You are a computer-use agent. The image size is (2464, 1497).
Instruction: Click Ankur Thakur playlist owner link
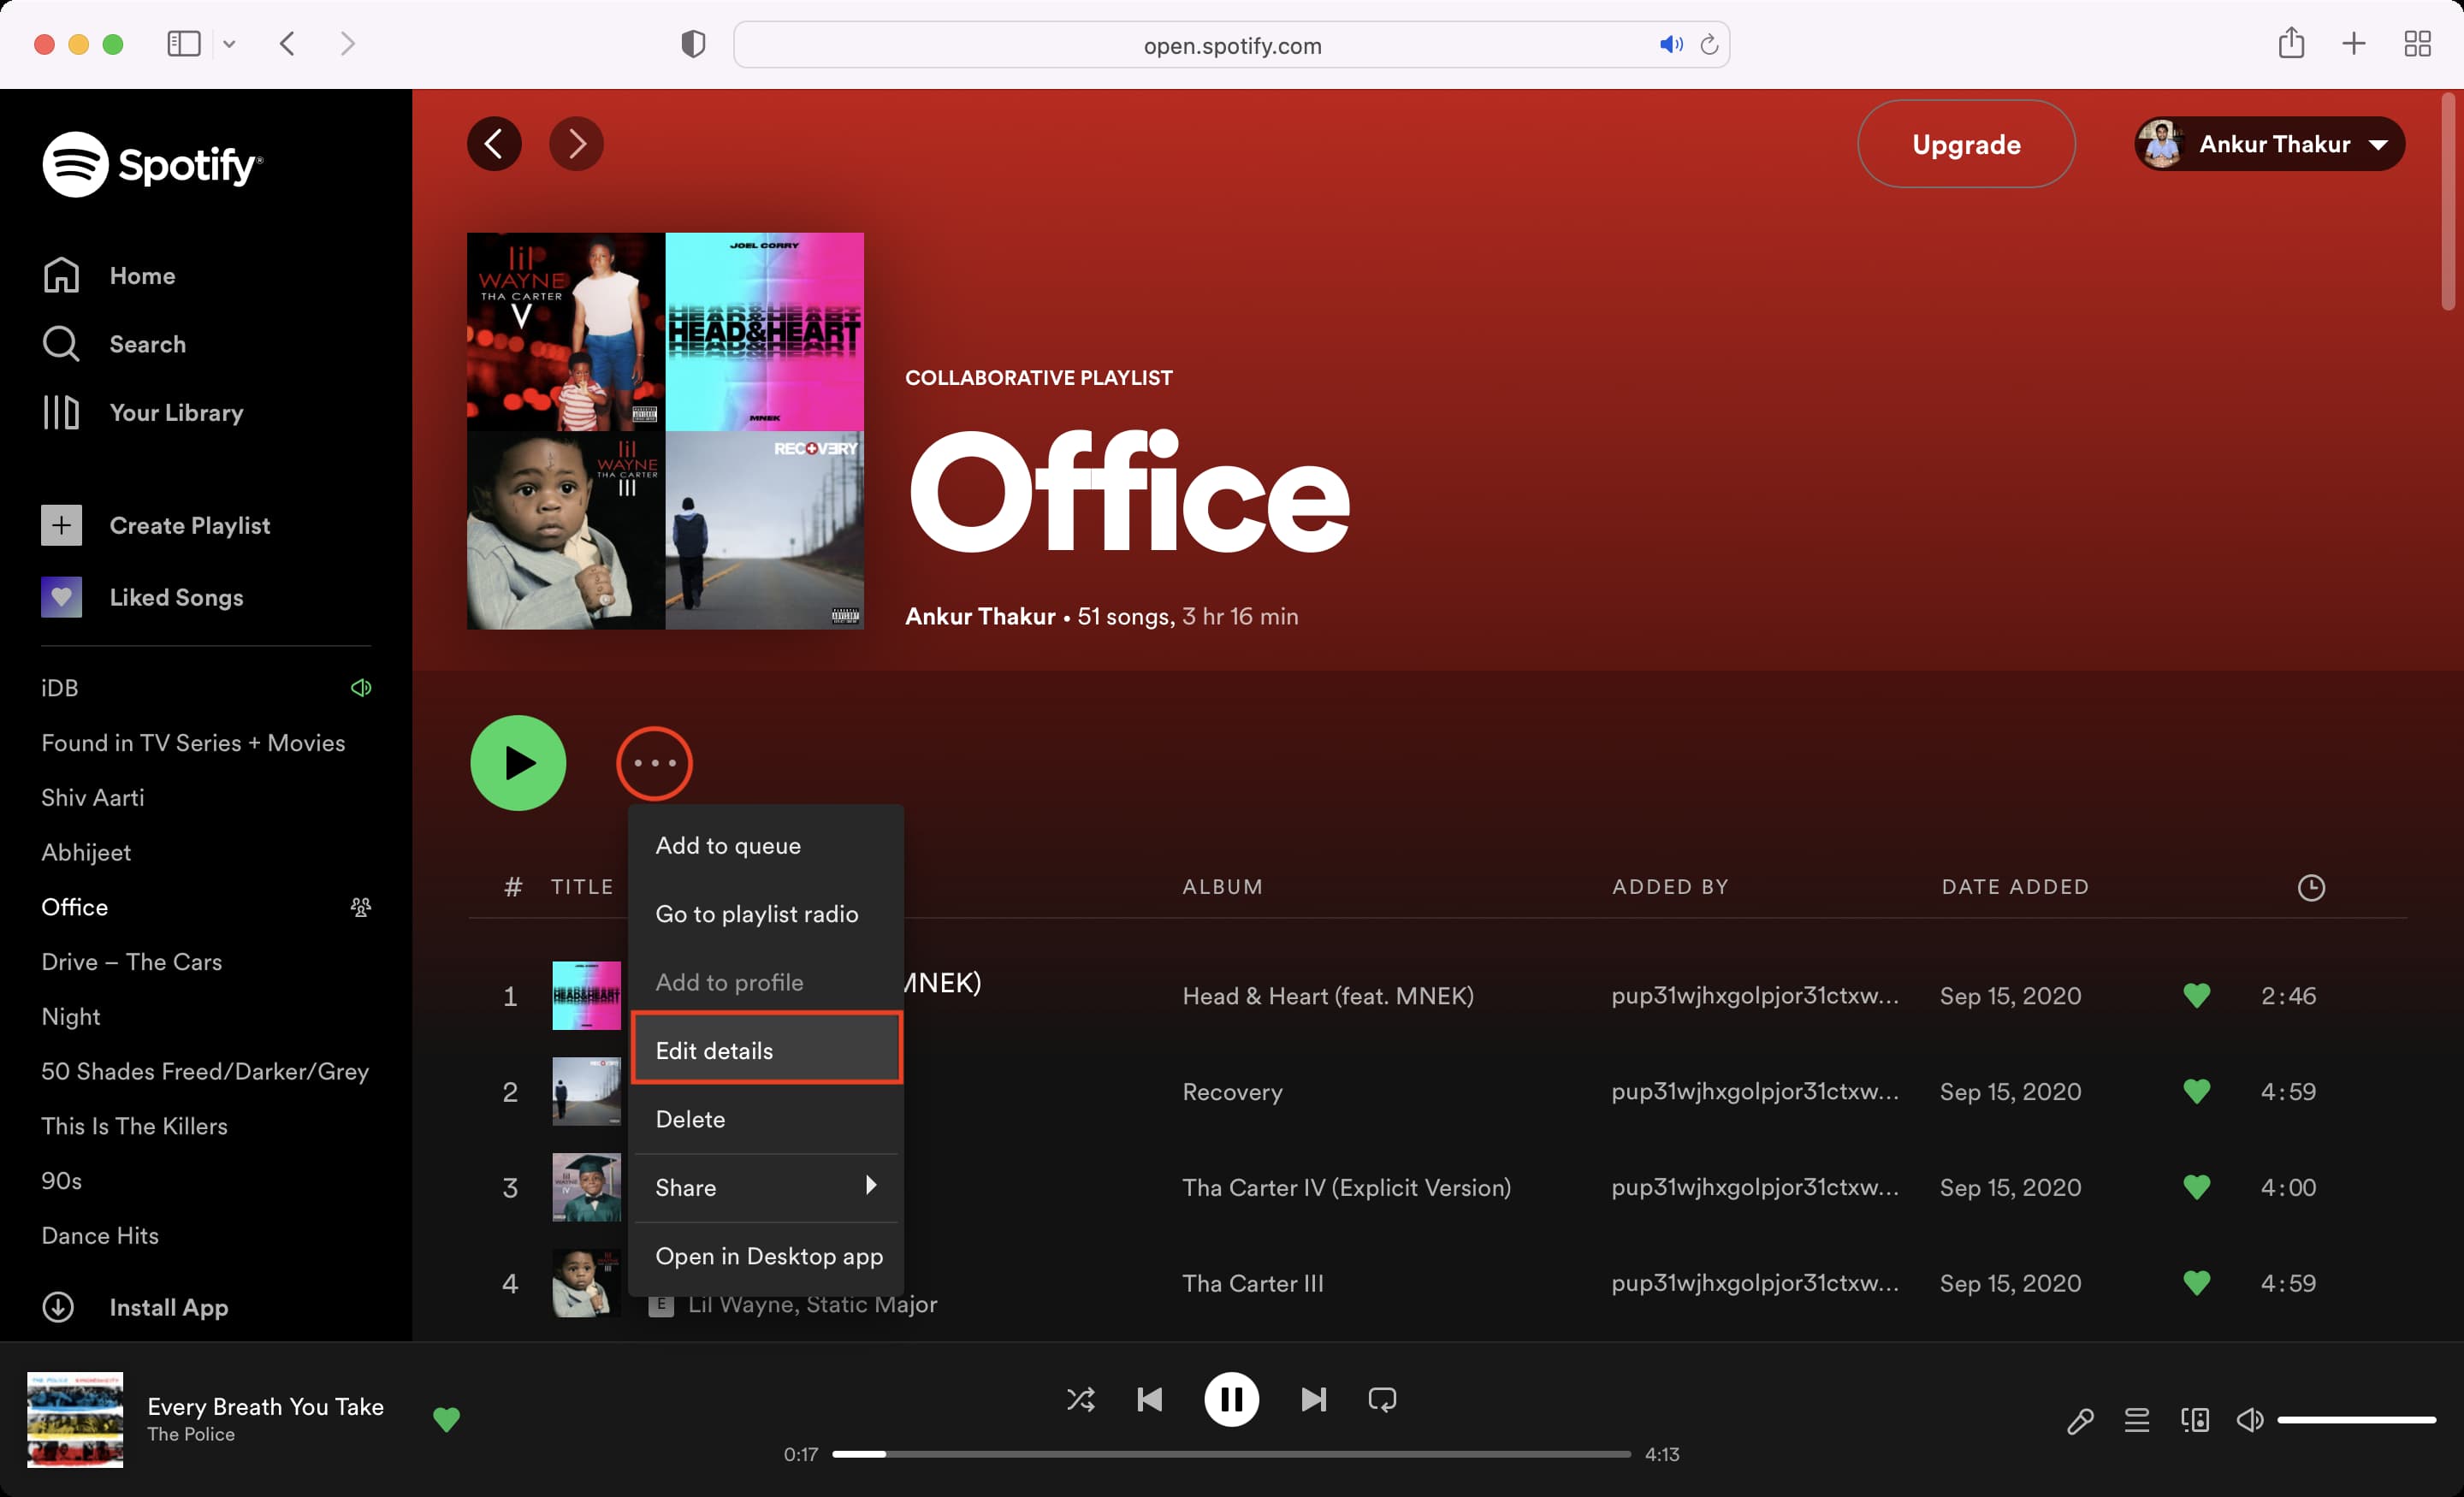[980, 616]
